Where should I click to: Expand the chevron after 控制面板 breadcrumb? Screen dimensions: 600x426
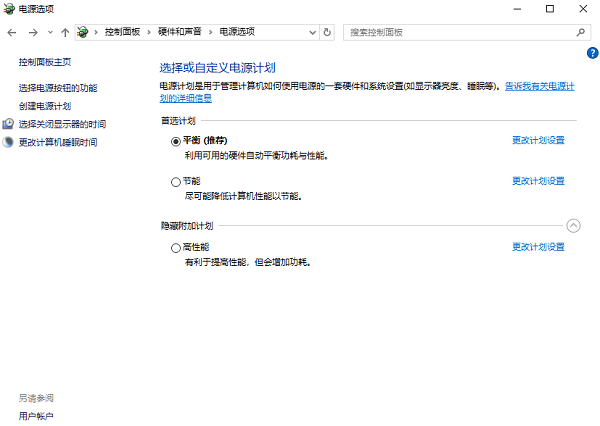point(149,32)
